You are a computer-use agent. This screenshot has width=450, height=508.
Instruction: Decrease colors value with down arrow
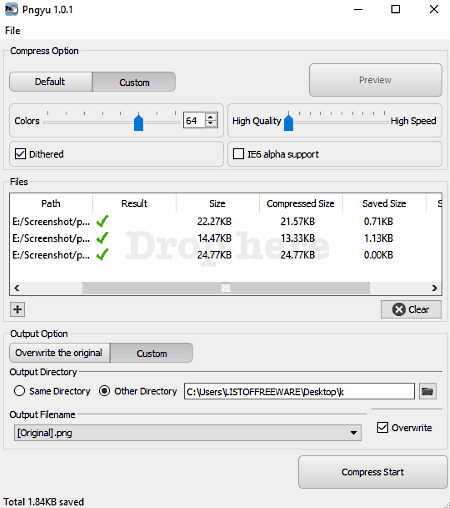[210, 124]
